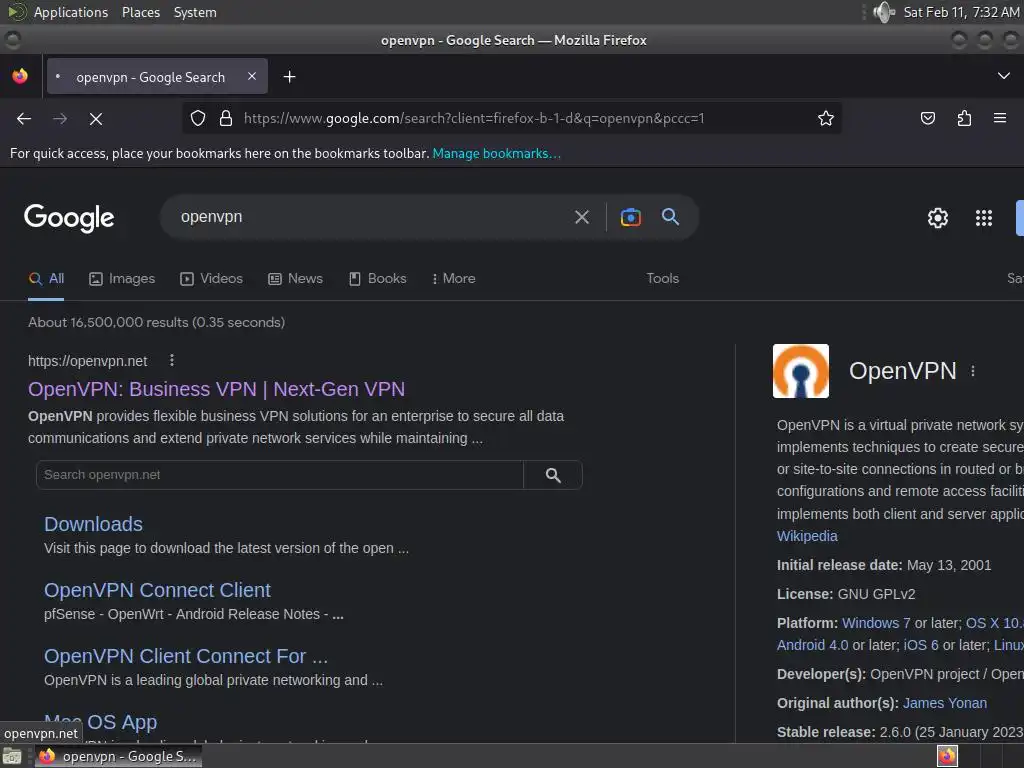Open the Android 4.0 platform link
This screenshot has height=768, width=1024.
pos(812,645)
